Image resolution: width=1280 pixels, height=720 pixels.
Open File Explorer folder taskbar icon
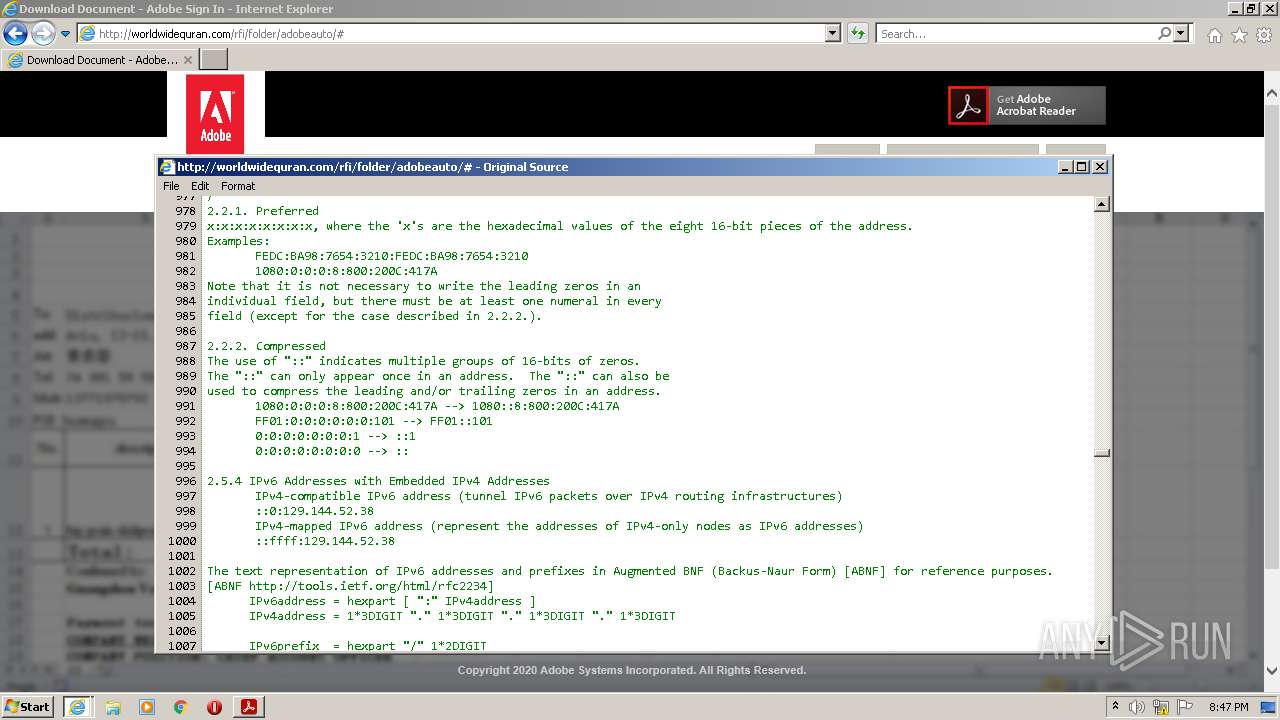click(113, 707)
